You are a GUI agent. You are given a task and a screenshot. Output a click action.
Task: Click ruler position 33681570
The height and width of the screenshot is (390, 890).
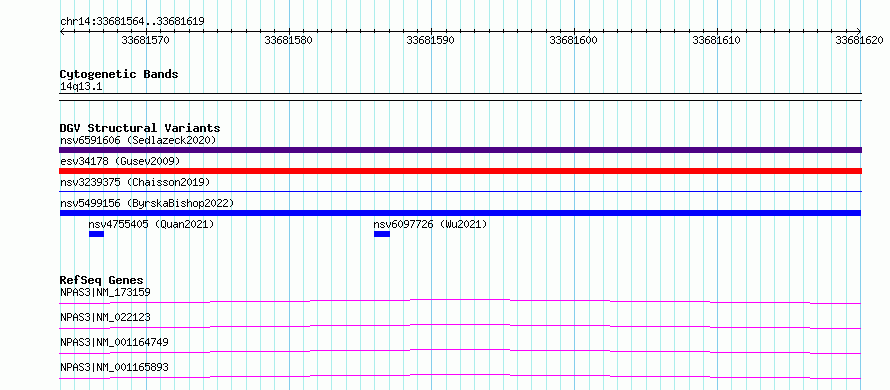click(x=145, y=40)
